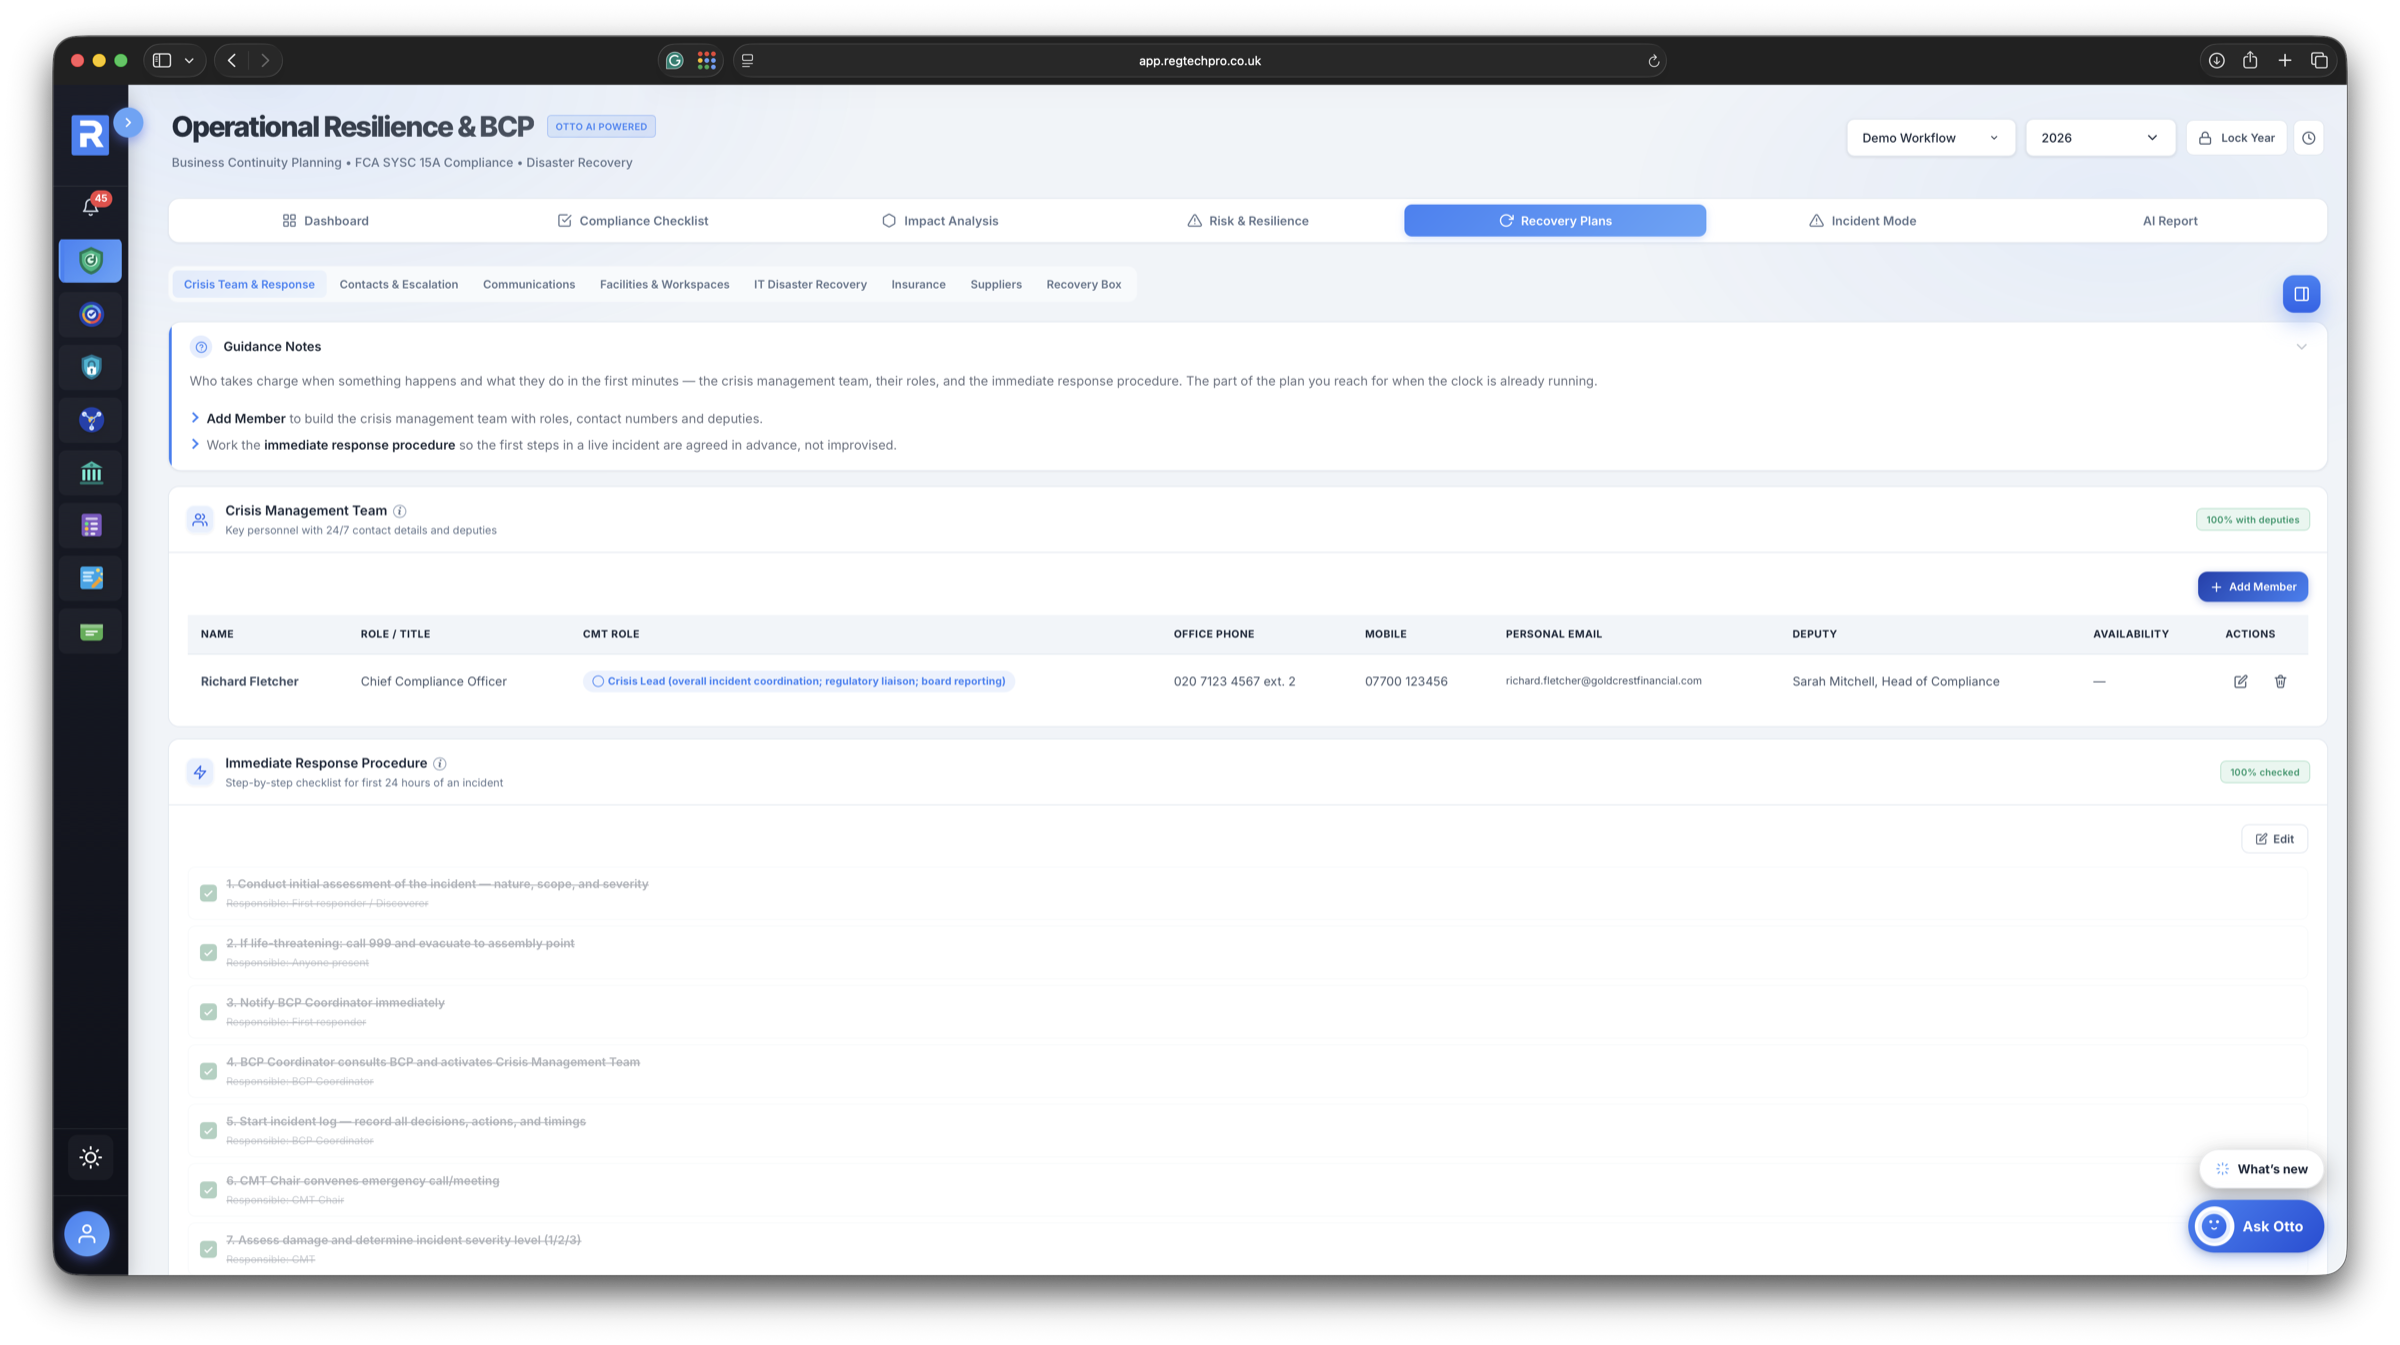
Task: Select the Communications sub-tab
Action: pyautogui.click(x=529, y=285)
